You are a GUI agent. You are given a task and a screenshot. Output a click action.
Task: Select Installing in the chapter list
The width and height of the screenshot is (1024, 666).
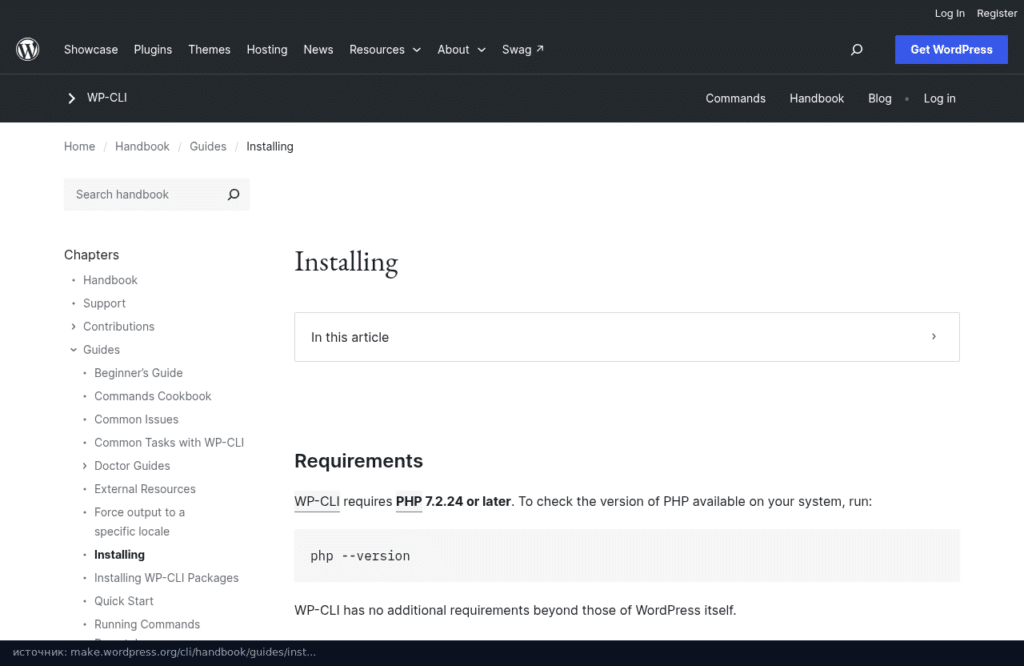(120, 555)
